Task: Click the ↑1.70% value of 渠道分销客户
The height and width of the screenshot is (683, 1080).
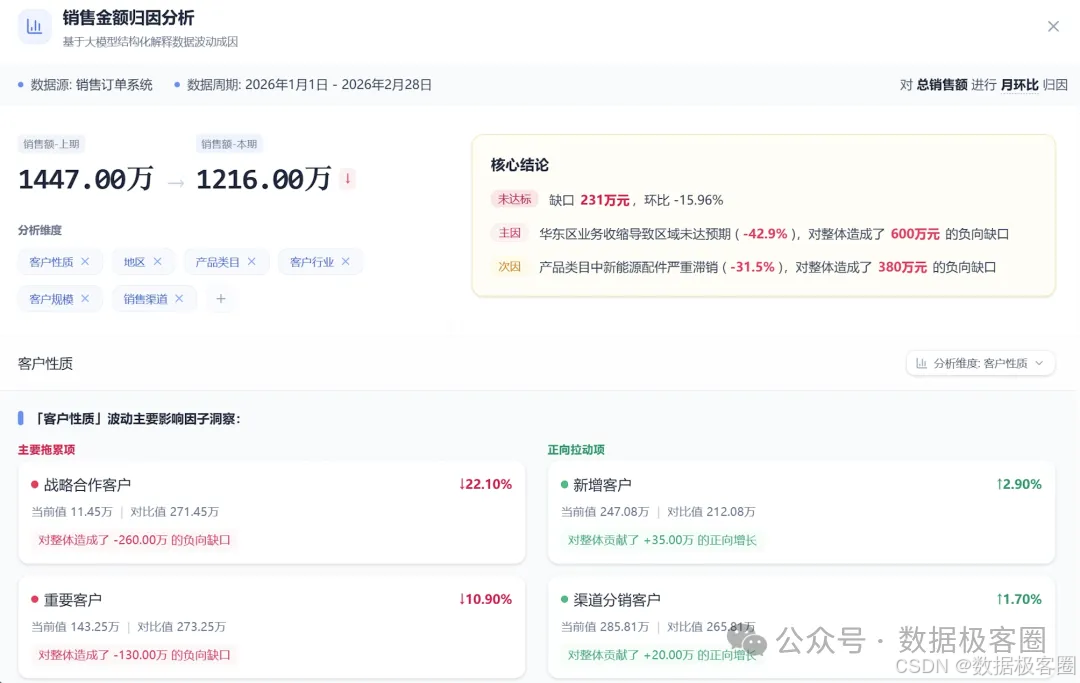Action: (1019, 599)
